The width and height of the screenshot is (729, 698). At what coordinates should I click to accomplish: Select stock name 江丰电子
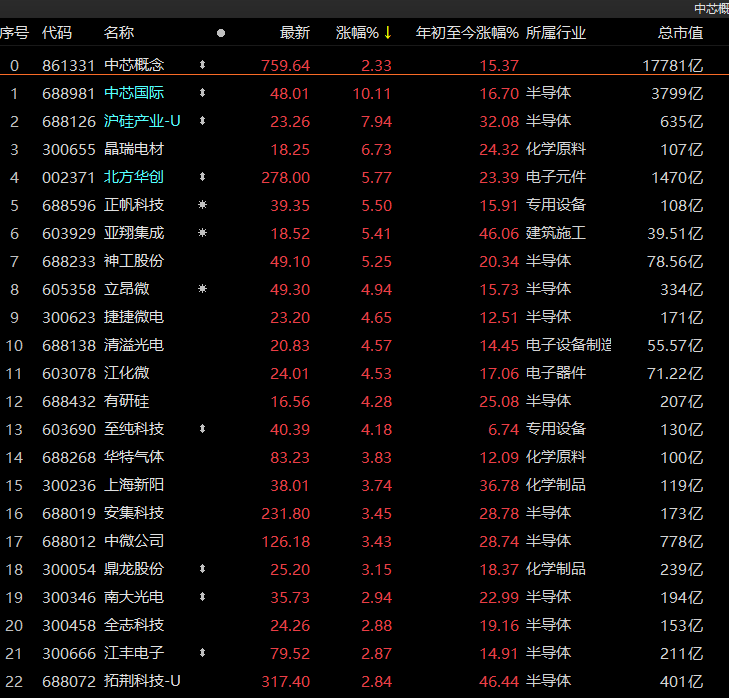click(x=134, y=653)
